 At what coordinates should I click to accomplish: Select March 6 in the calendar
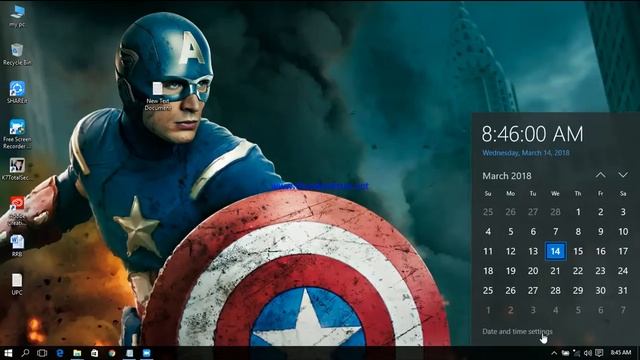[x=533, y=231]
